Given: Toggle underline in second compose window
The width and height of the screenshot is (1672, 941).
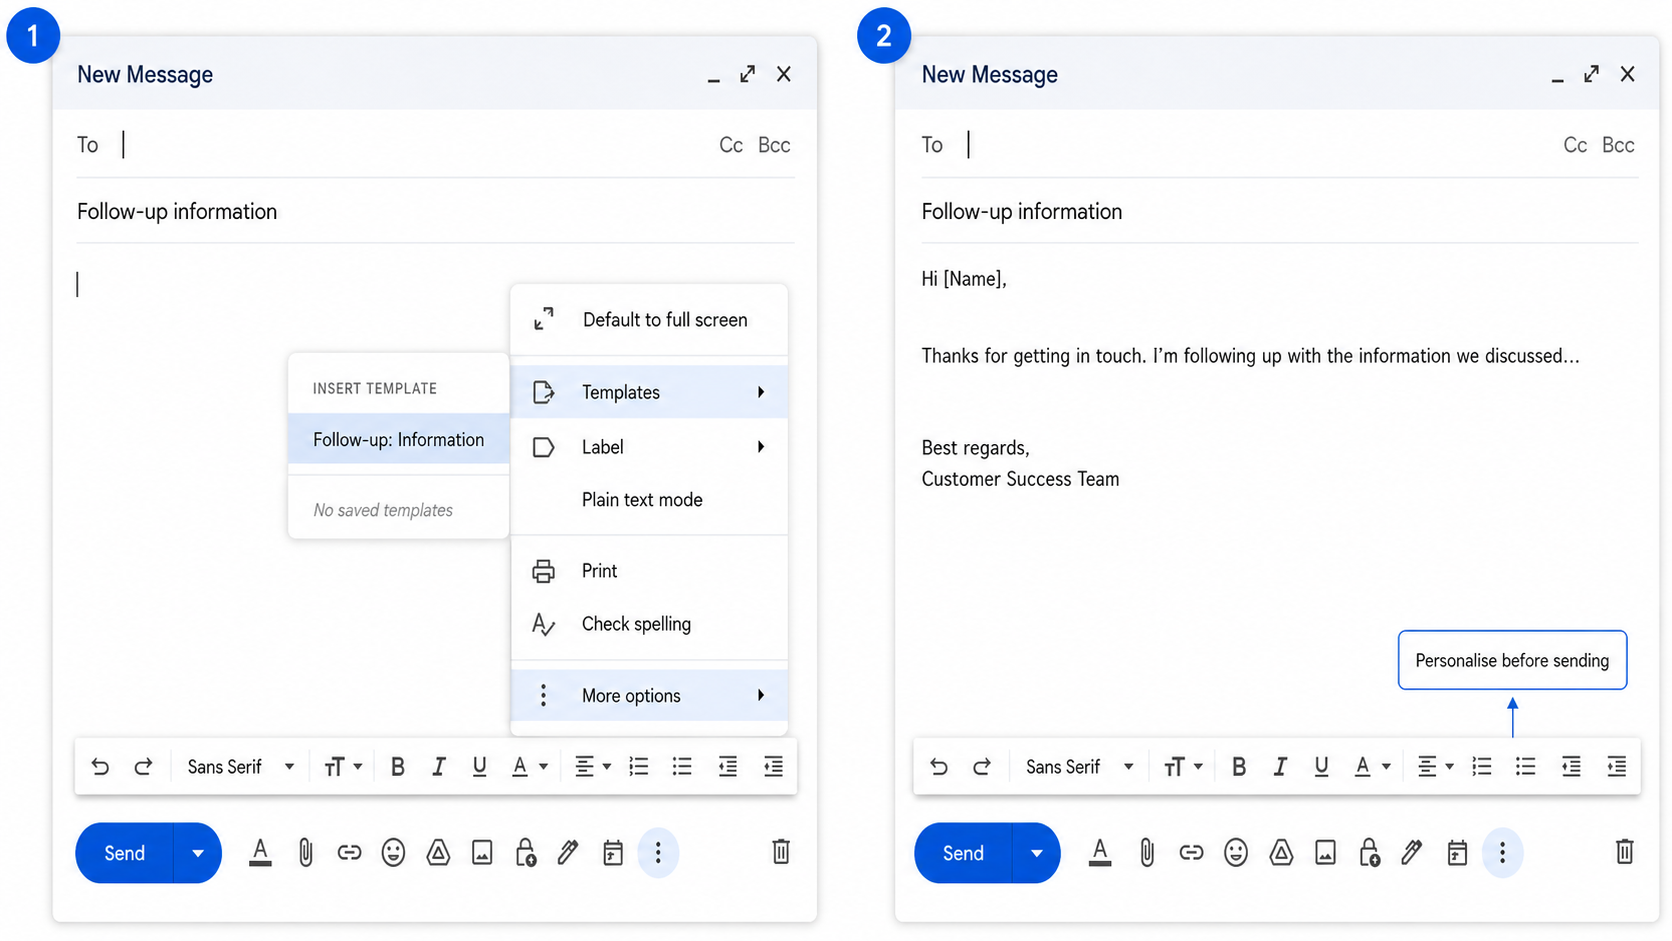Looking at the screenshot, I should pyautogui.click(x=1322, y=767).
